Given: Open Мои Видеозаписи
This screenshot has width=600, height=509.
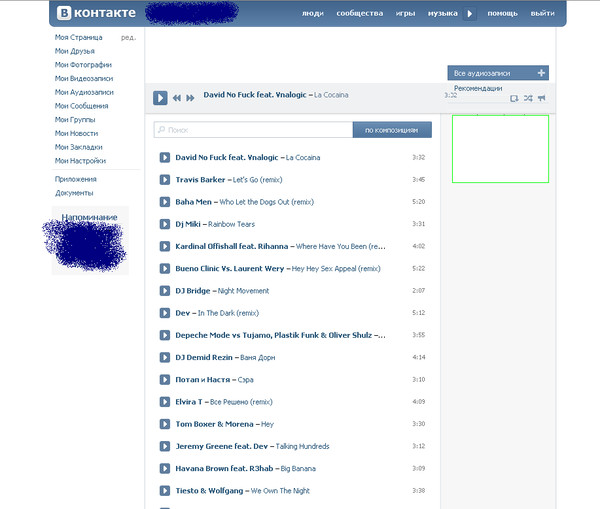Looking at the screenshot, I should [x=84, y=78].
